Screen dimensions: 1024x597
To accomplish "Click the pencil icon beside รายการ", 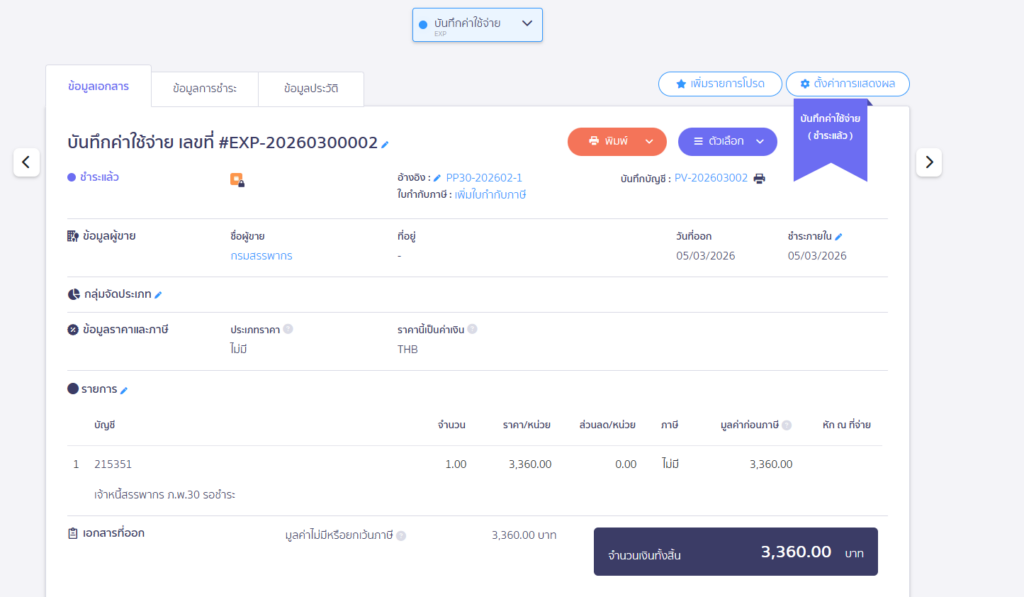I will click(124, 390).
